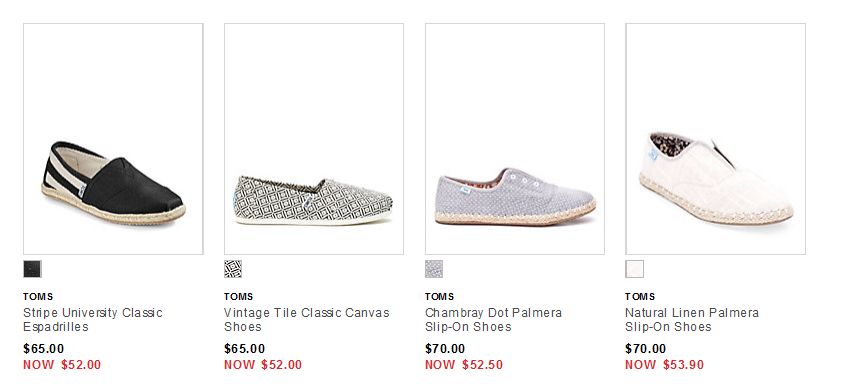
Task: Click the NOW $52.00 price for Stripe University
Action: click(62, 364)
